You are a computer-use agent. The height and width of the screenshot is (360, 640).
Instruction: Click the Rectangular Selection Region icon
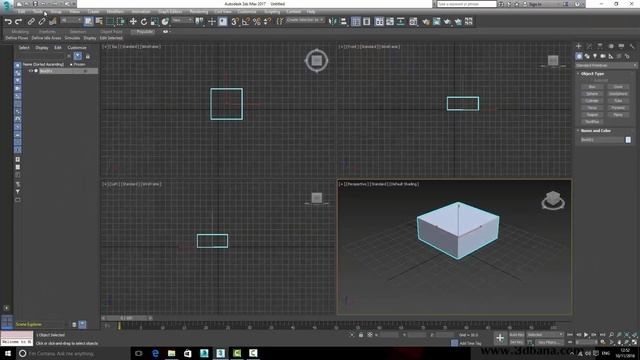(x=110, y=22)
